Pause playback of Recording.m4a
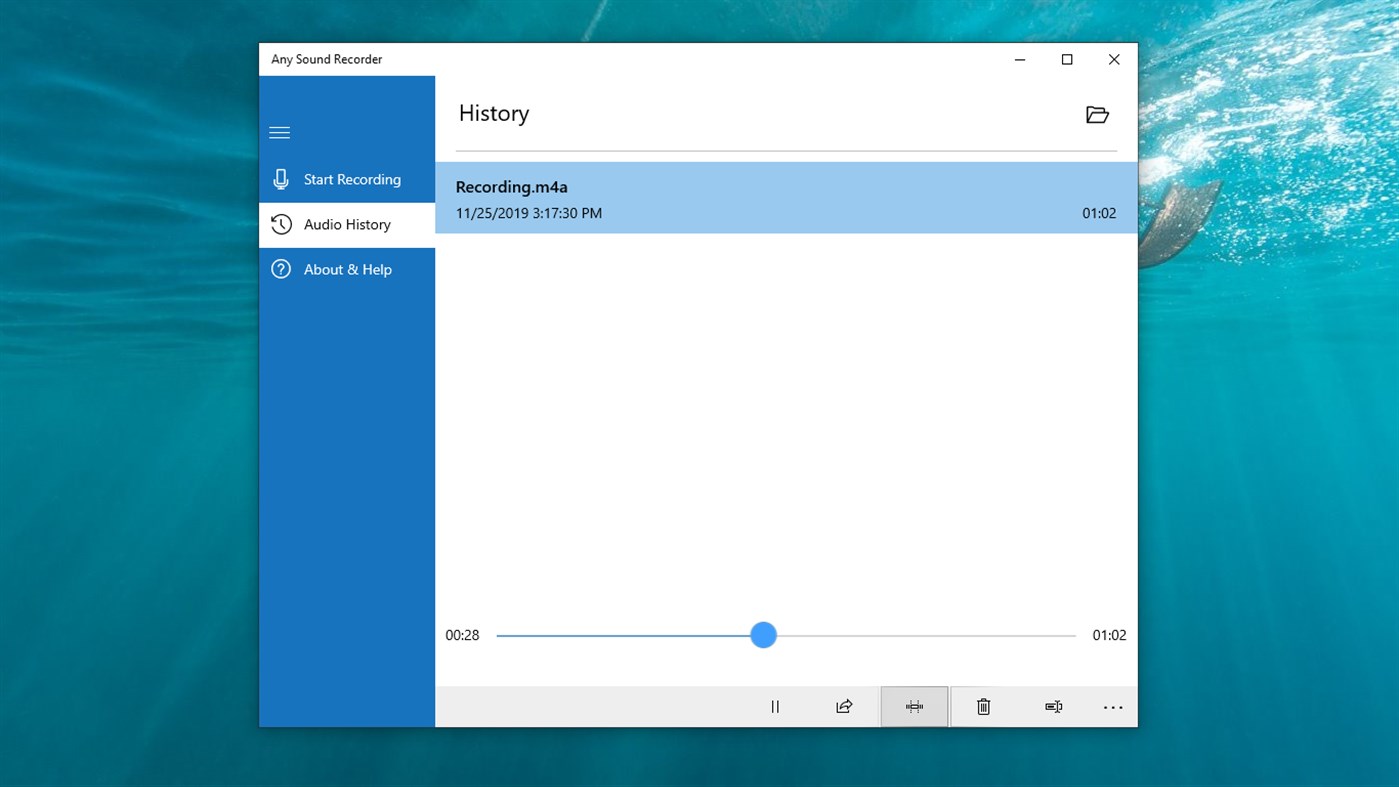This screenshot has width=1399, height=787. click(x=775, y=706)
